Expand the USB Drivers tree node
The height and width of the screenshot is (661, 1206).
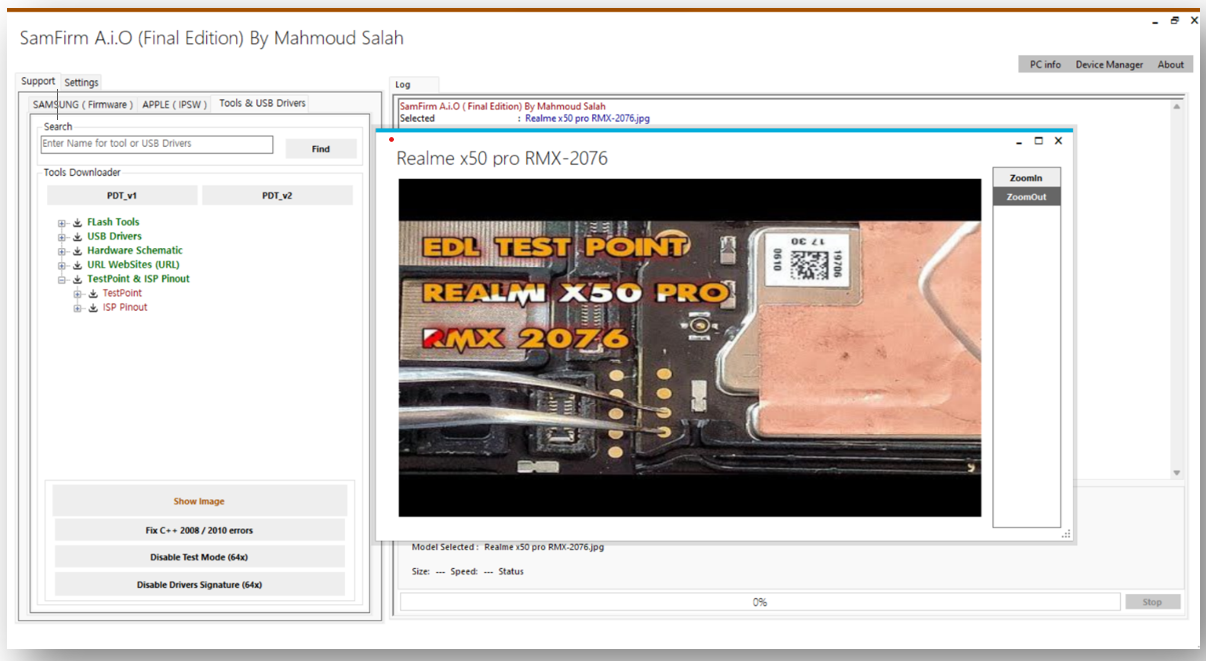(62, 237)
